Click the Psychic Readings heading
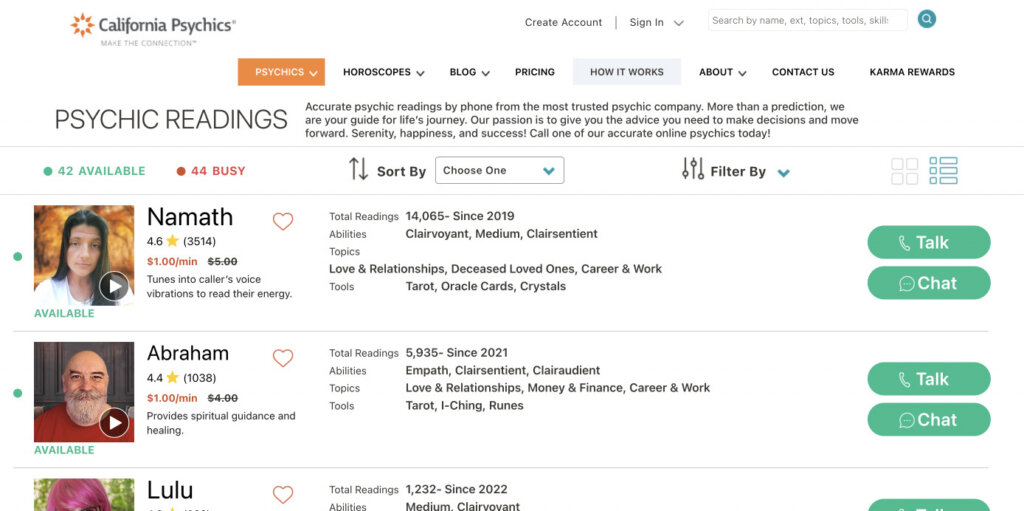Screen dimensions: 1024x511 click(x=171, y=120)
